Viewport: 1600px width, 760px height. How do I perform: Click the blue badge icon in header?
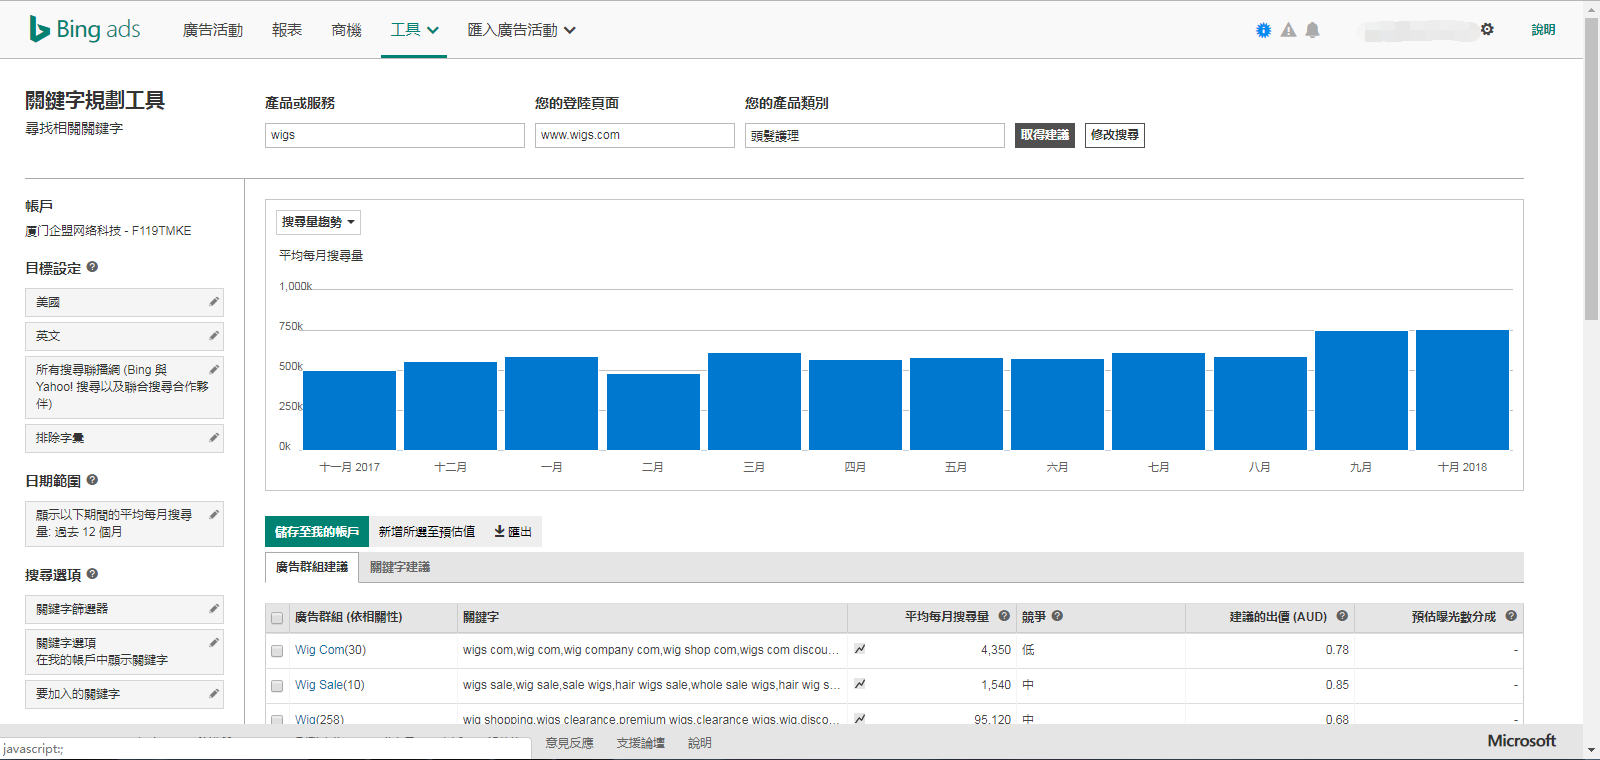pos(1263,30)
